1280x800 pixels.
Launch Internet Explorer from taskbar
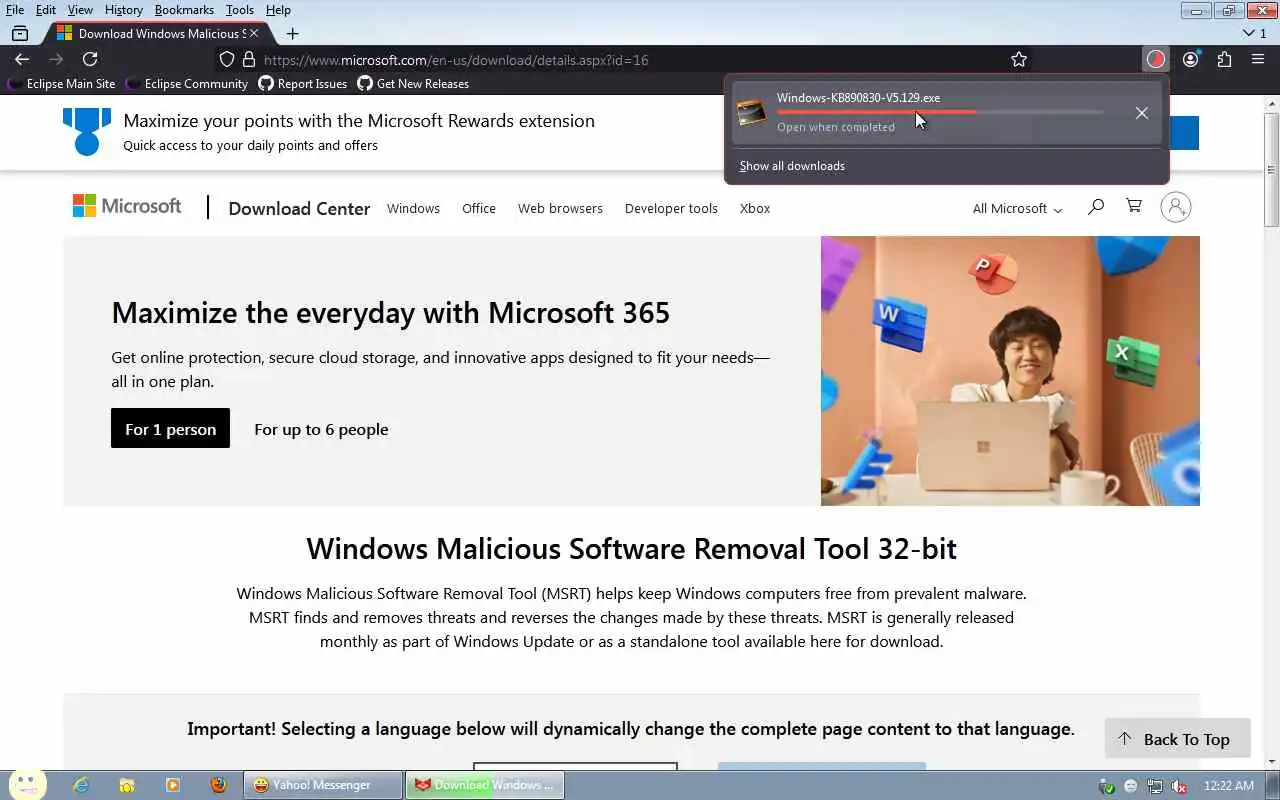(81, 786)
